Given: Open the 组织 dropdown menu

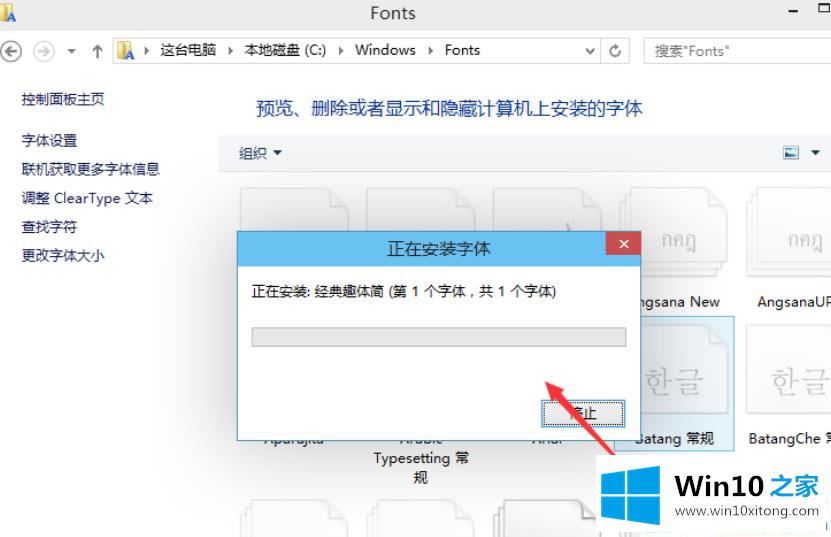Looking at the screenshot, I should click(260, 153).
